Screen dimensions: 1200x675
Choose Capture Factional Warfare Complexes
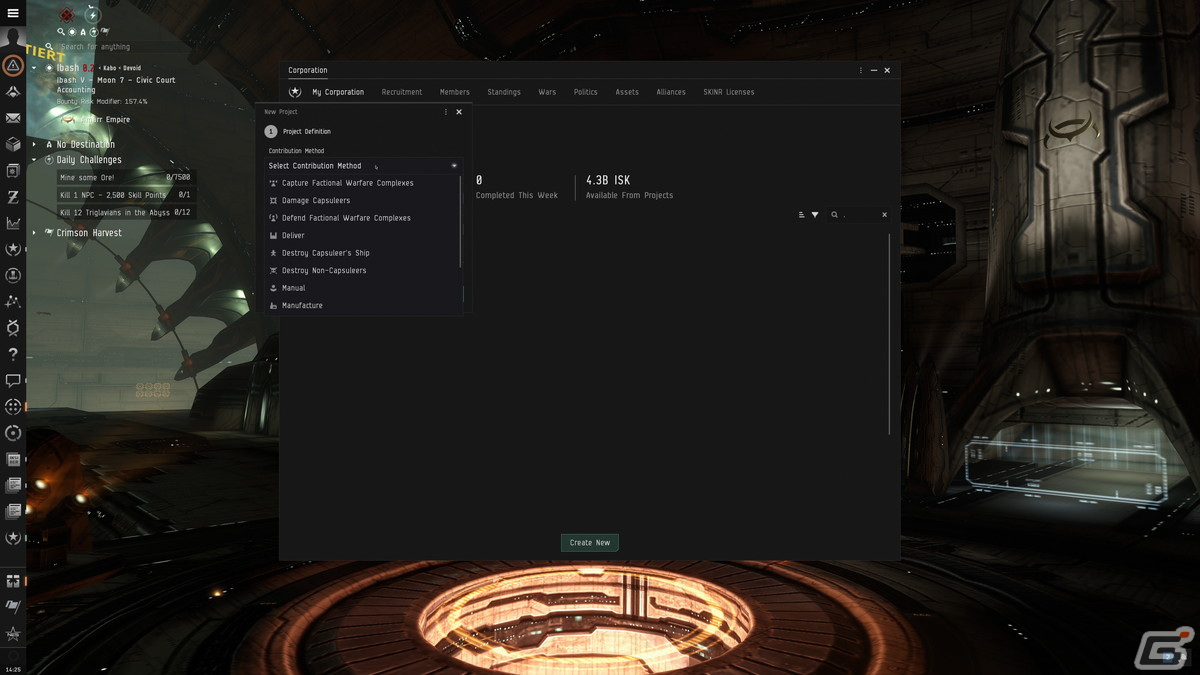point(362,183)
